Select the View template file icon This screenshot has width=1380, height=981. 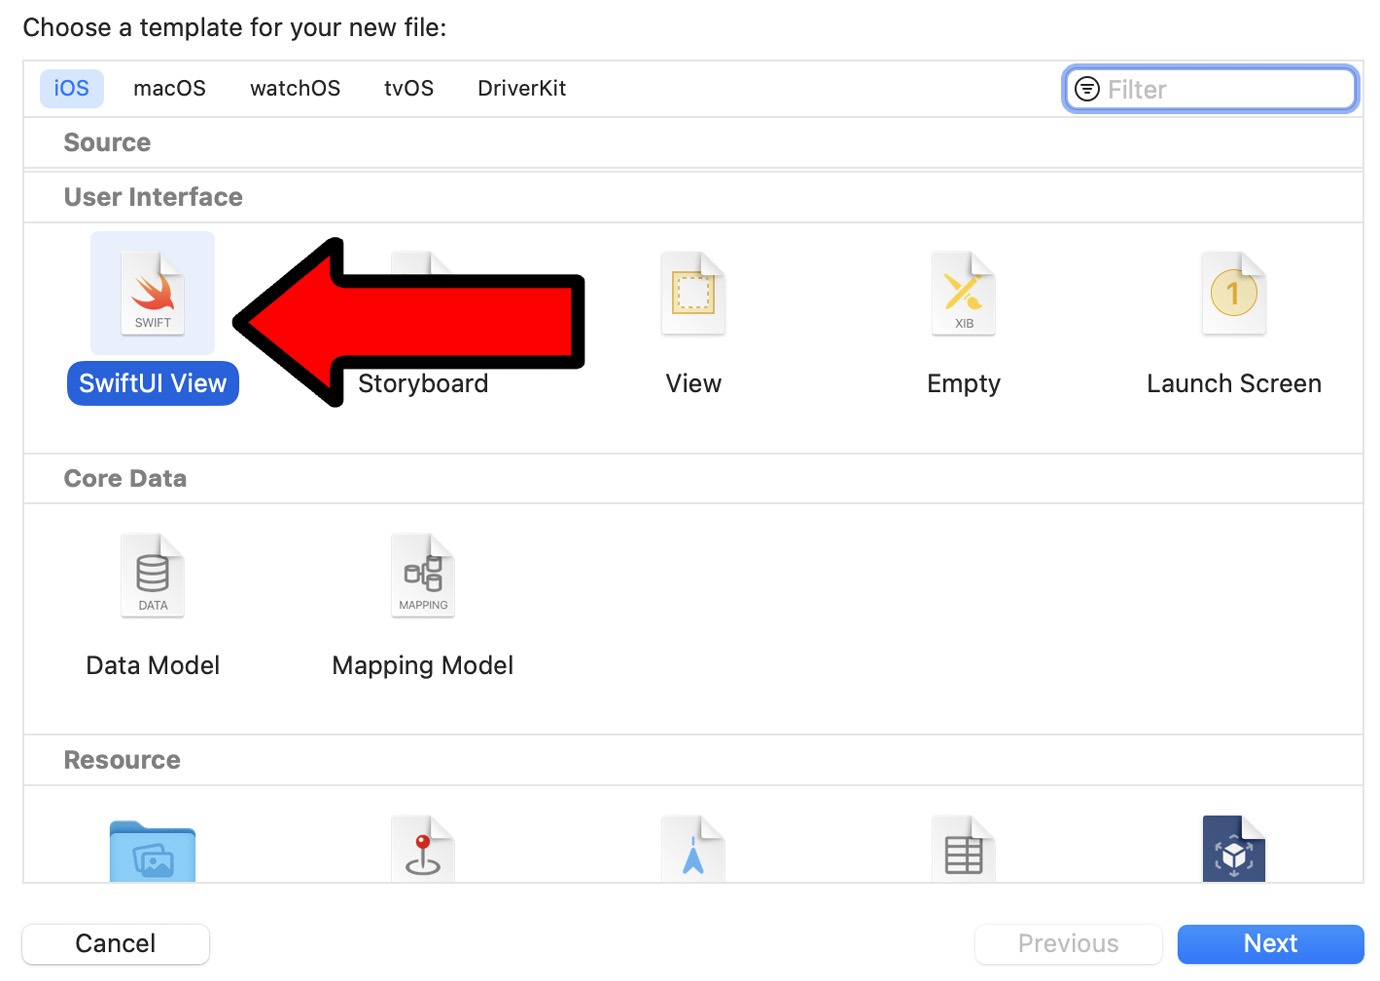(693, 293)
